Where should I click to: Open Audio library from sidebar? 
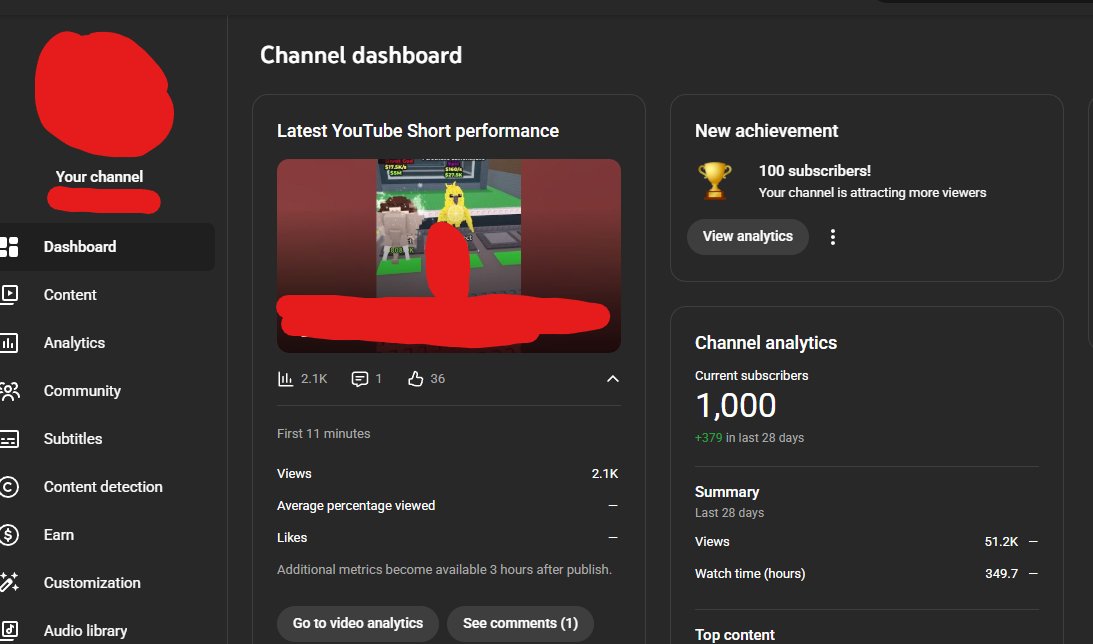[x=85, y=631]
